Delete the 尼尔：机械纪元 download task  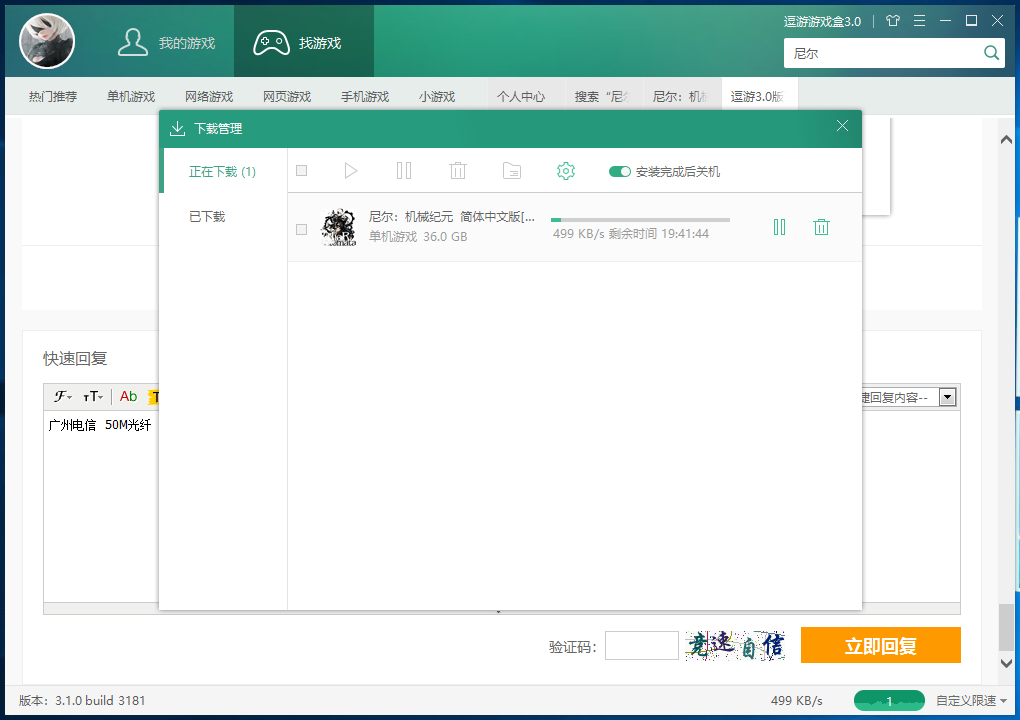[x=822, y=227]
